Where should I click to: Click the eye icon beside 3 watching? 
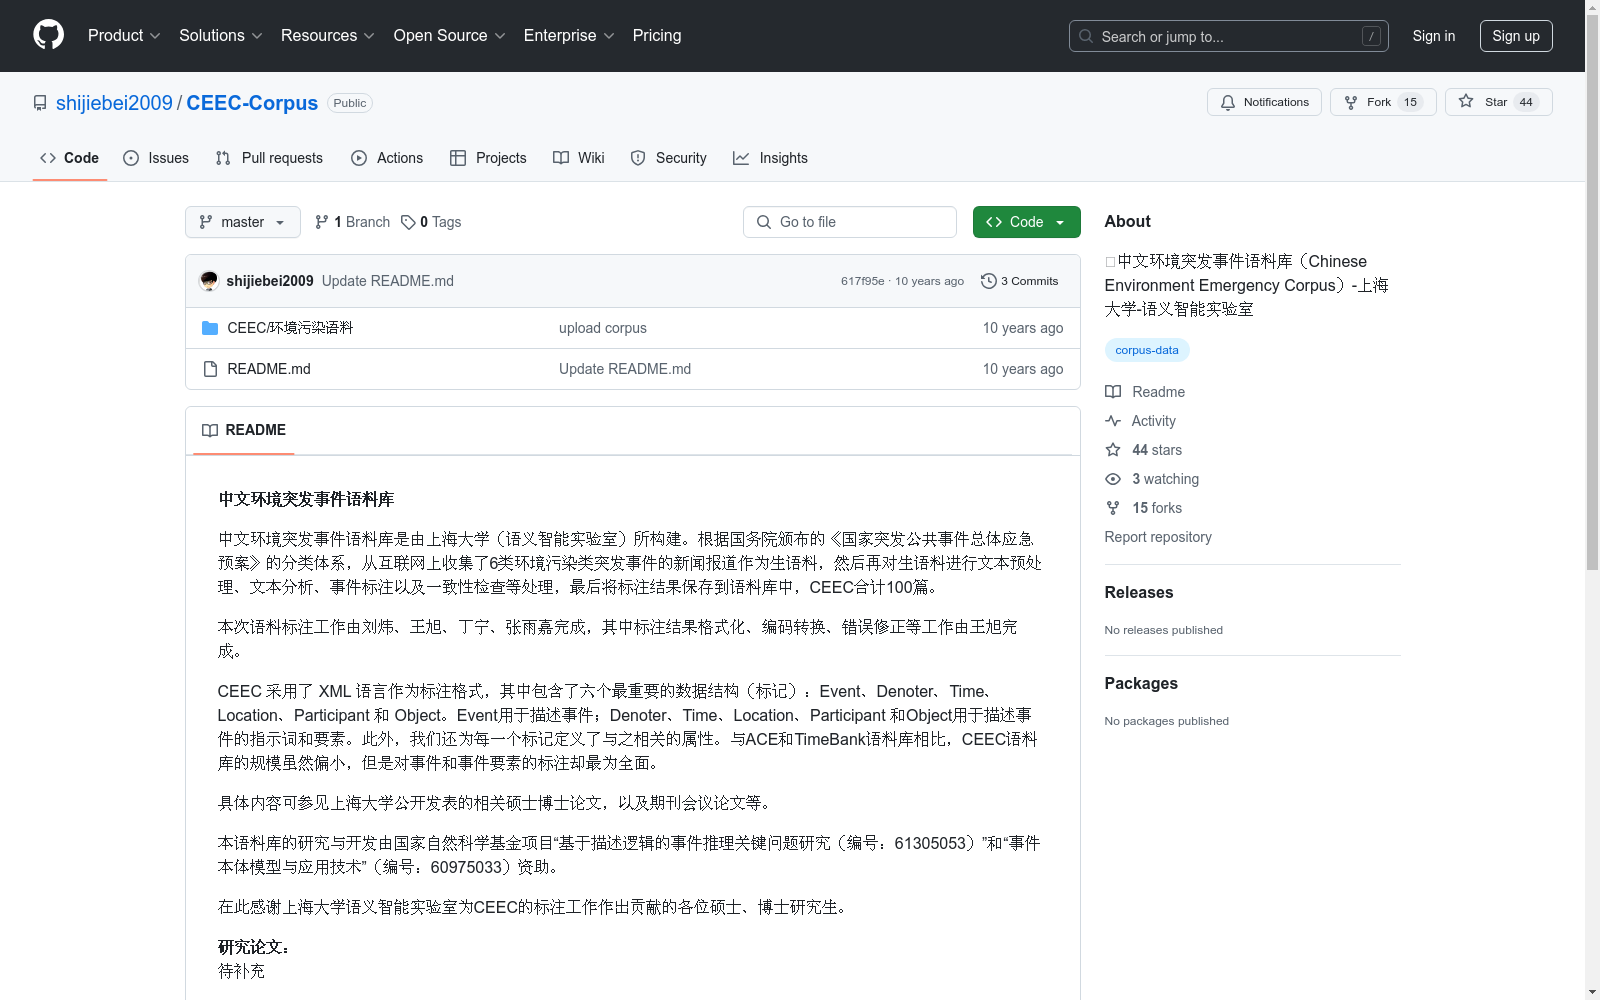click(x=1113, y=479)
